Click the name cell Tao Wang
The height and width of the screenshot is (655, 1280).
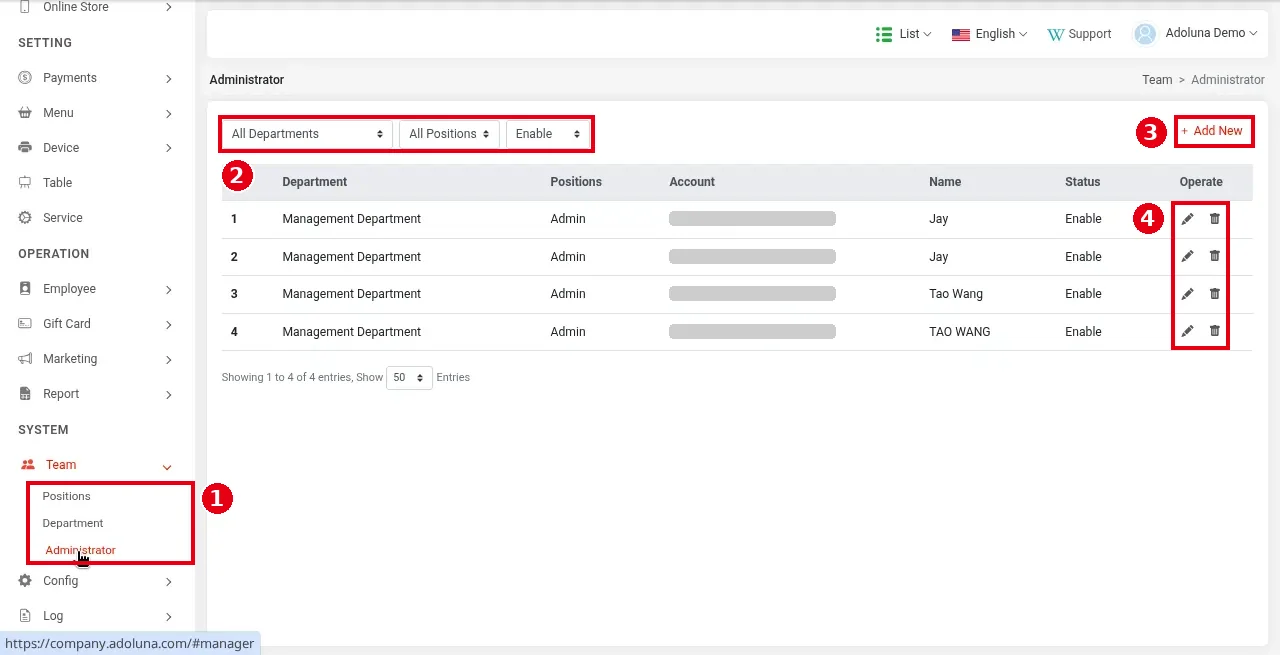click(x=956, y=294)
